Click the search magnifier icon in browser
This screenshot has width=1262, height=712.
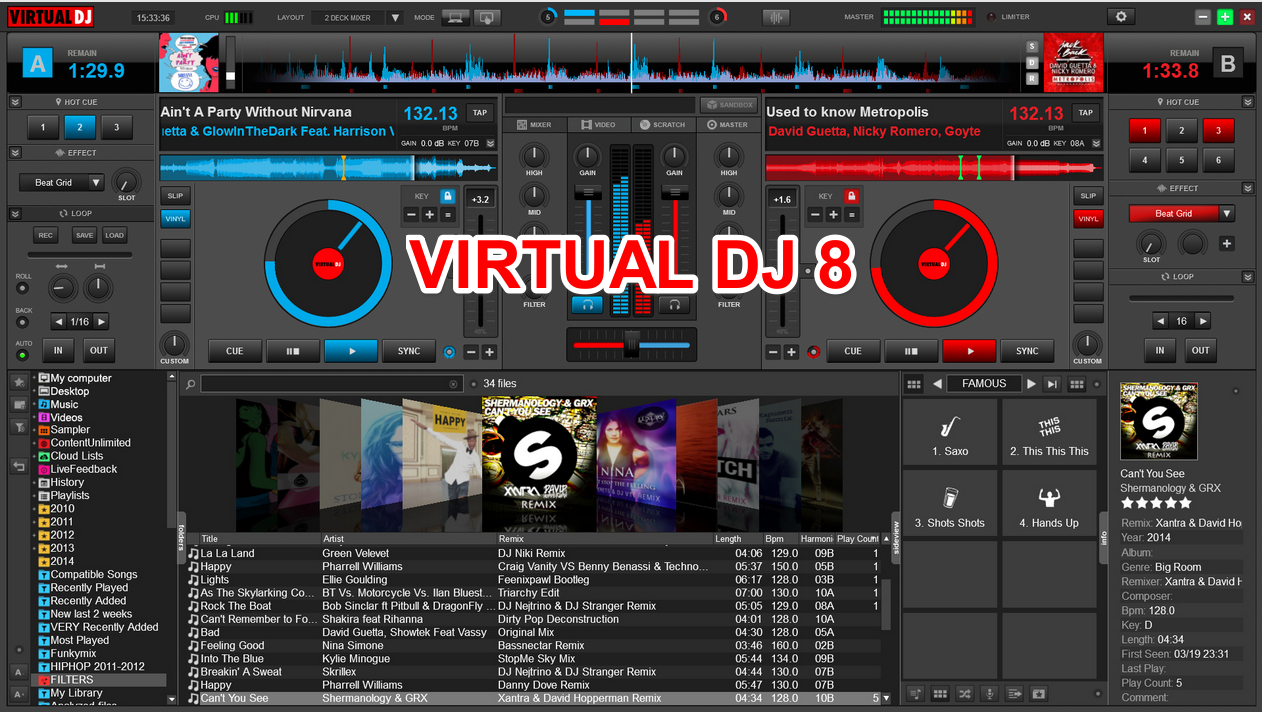tap(191, 384)
